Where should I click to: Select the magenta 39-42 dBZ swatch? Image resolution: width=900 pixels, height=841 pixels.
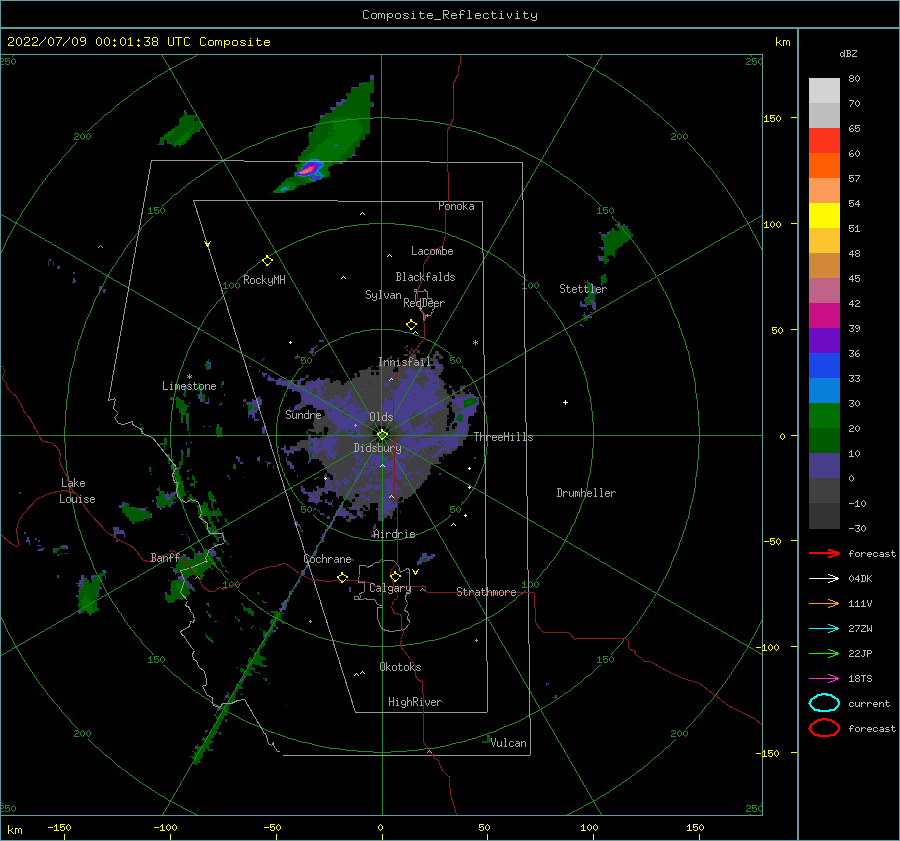[x=824, y=315]
